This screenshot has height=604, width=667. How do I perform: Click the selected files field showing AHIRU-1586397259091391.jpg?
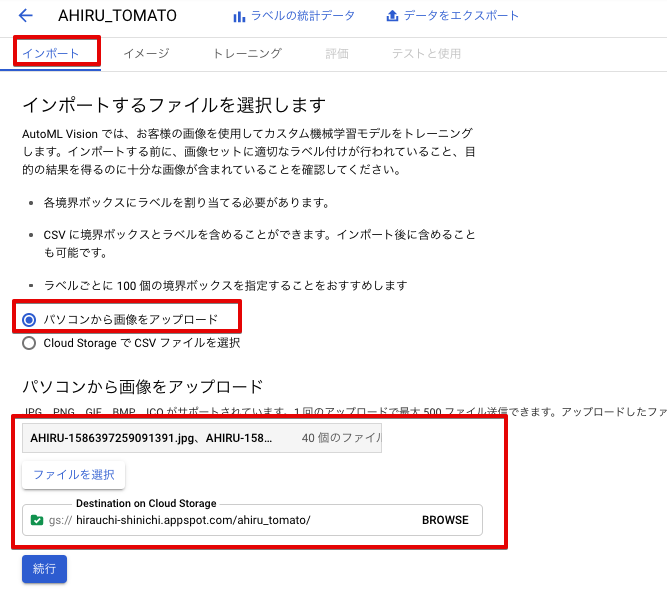tap(202, 438)
